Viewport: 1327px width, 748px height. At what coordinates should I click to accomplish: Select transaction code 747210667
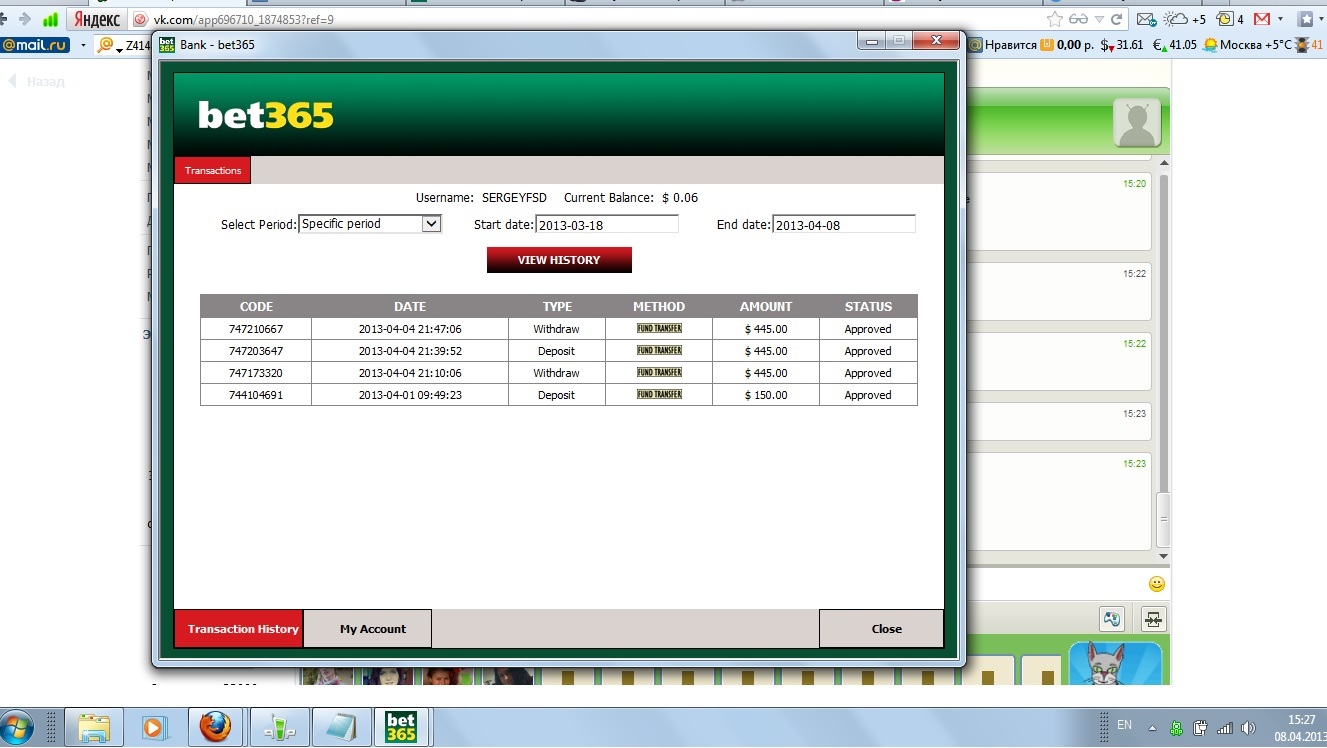(256, 329)
